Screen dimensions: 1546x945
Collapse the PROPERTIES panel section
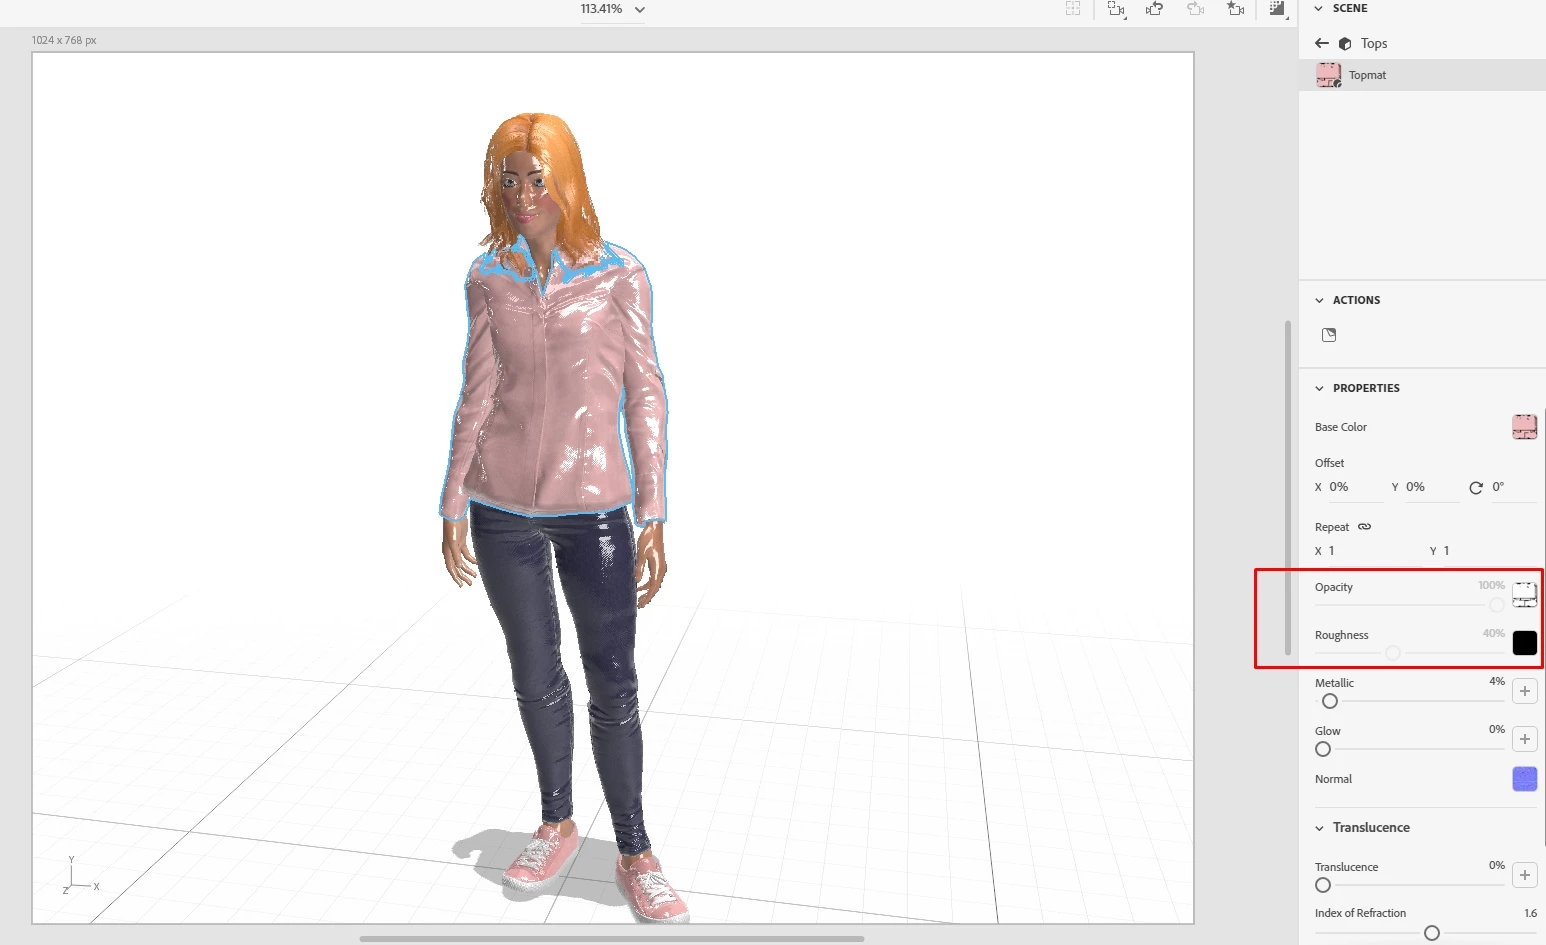pyautogui.click(x=1319, y=388)
